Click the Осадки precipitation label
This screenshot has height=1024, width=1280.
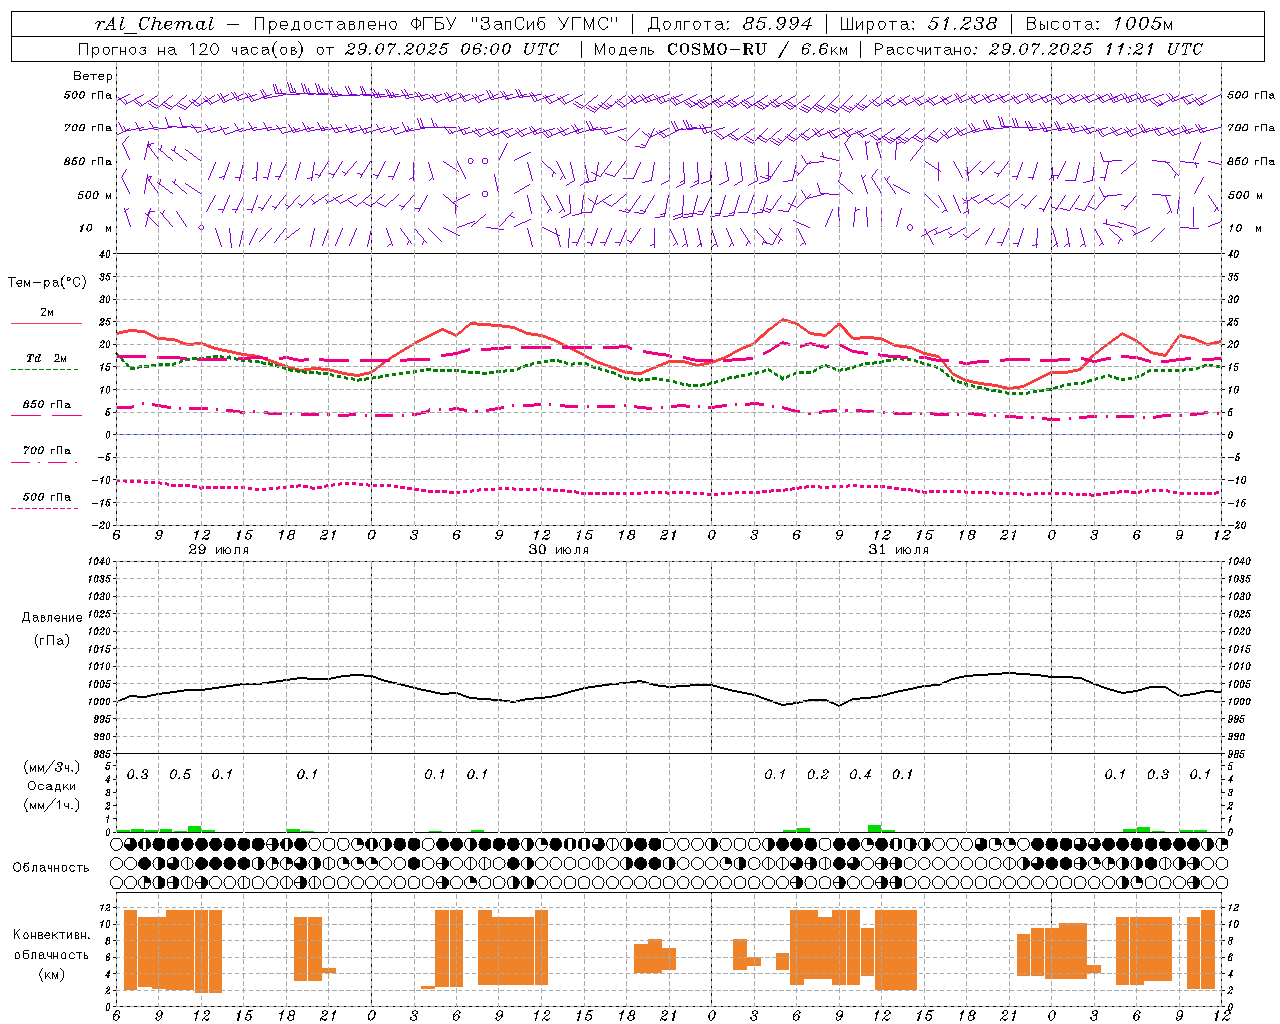click(x=52, y=787)
